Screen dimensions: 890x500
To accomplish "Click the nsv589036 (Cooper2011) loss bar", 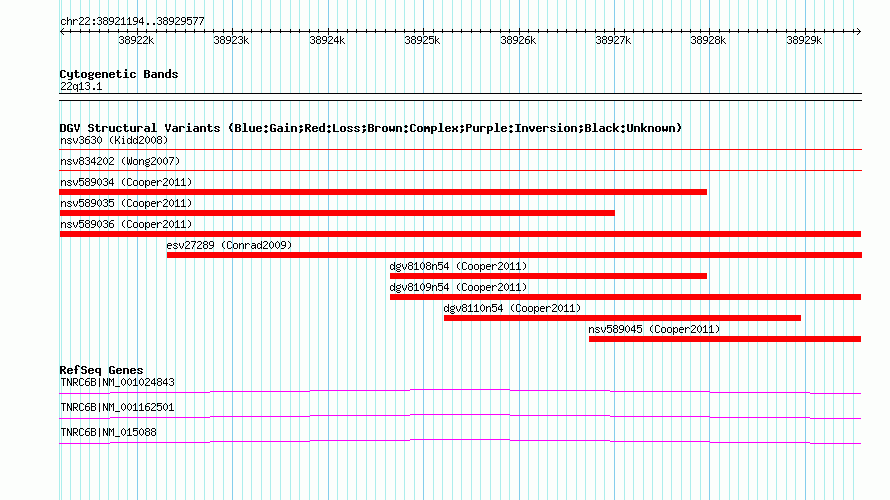I will tap(460, 234).
